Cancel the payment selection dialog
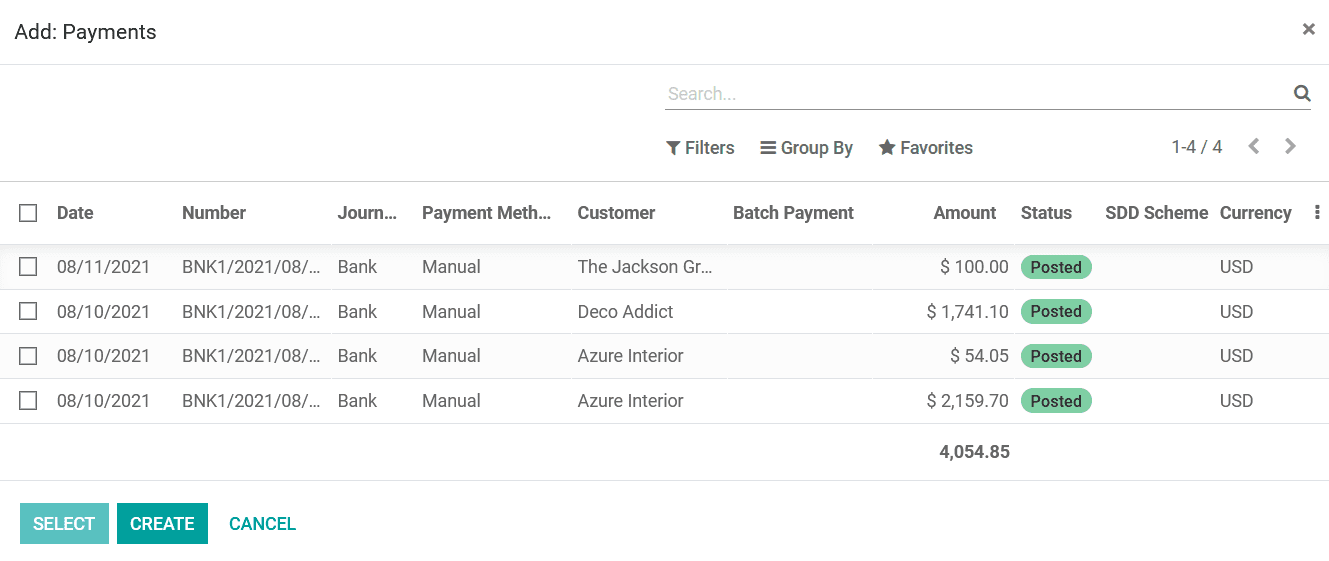Screen dimensions: 1329x561 pyautogui.click(x=262, y=524)
